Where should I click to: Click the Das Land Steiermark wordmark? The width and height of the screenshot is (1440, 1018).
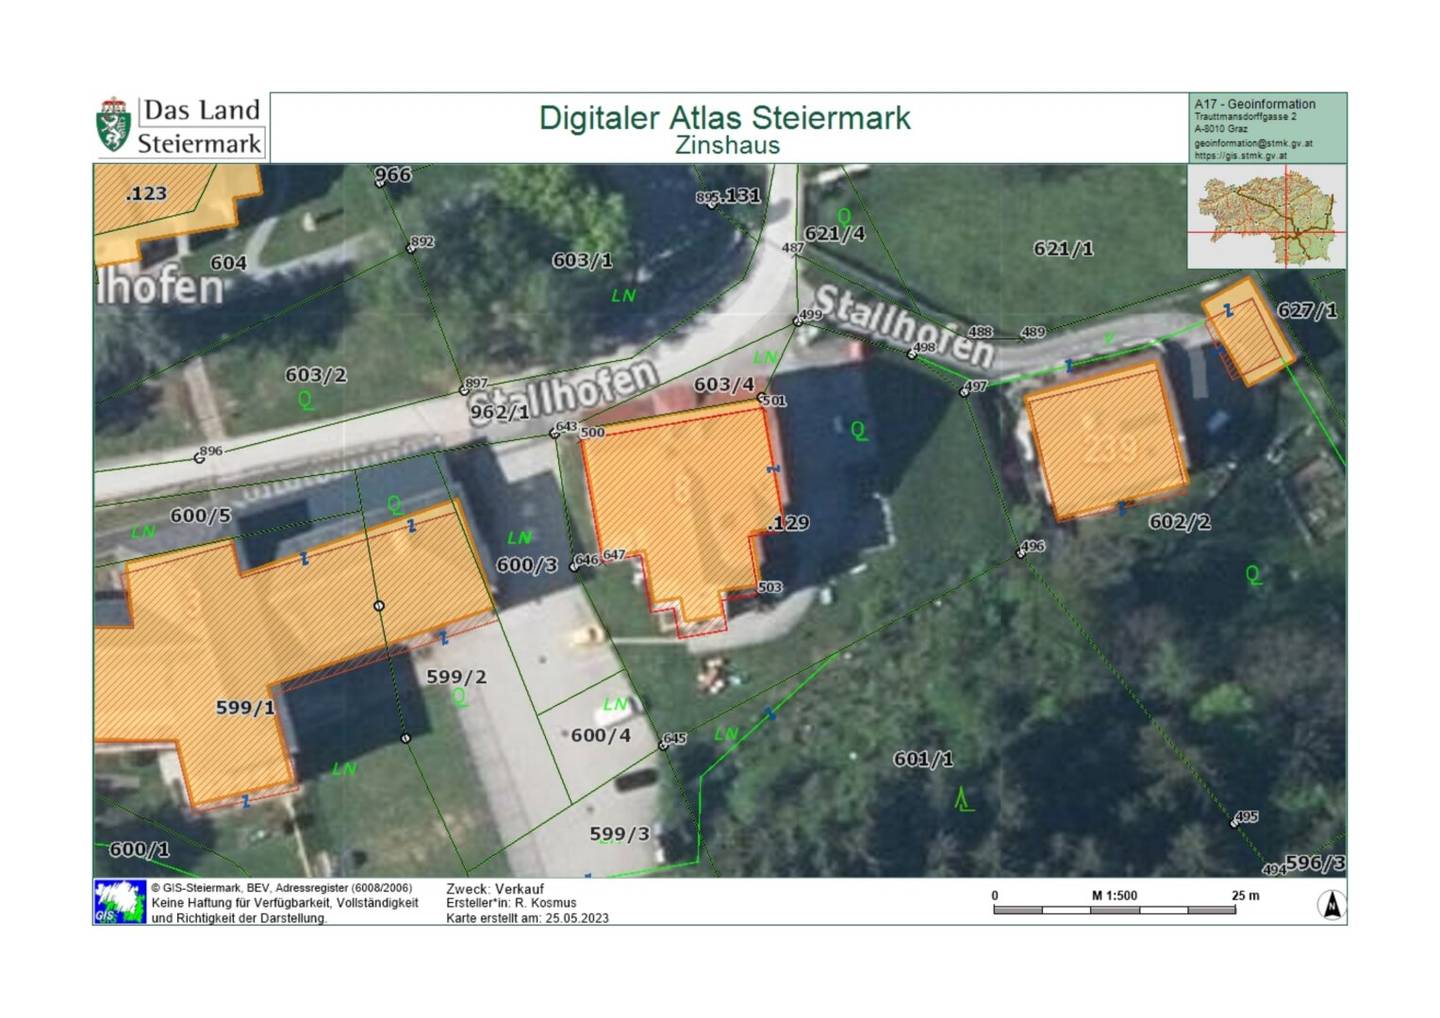click(x=200, y=126)
